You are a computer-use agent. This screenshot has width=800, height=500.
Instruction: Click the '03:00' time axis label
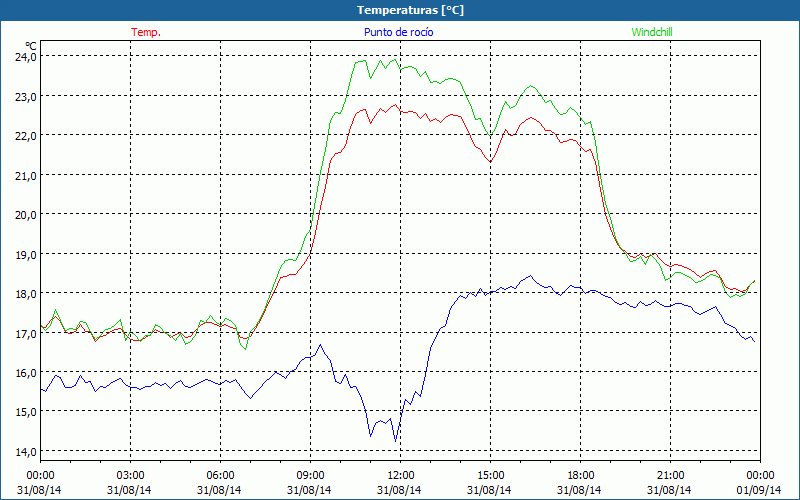coord(130,476)
